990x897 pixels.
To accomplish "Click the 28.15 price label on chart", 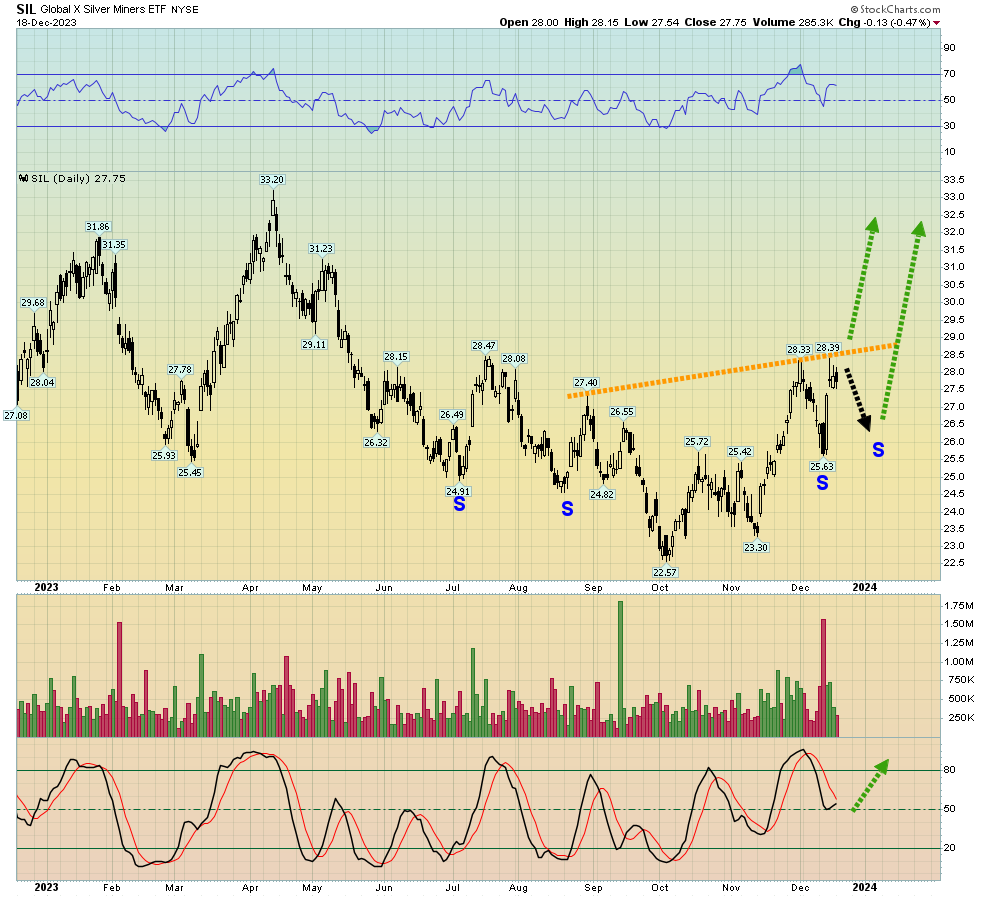I will pos(396,357).
